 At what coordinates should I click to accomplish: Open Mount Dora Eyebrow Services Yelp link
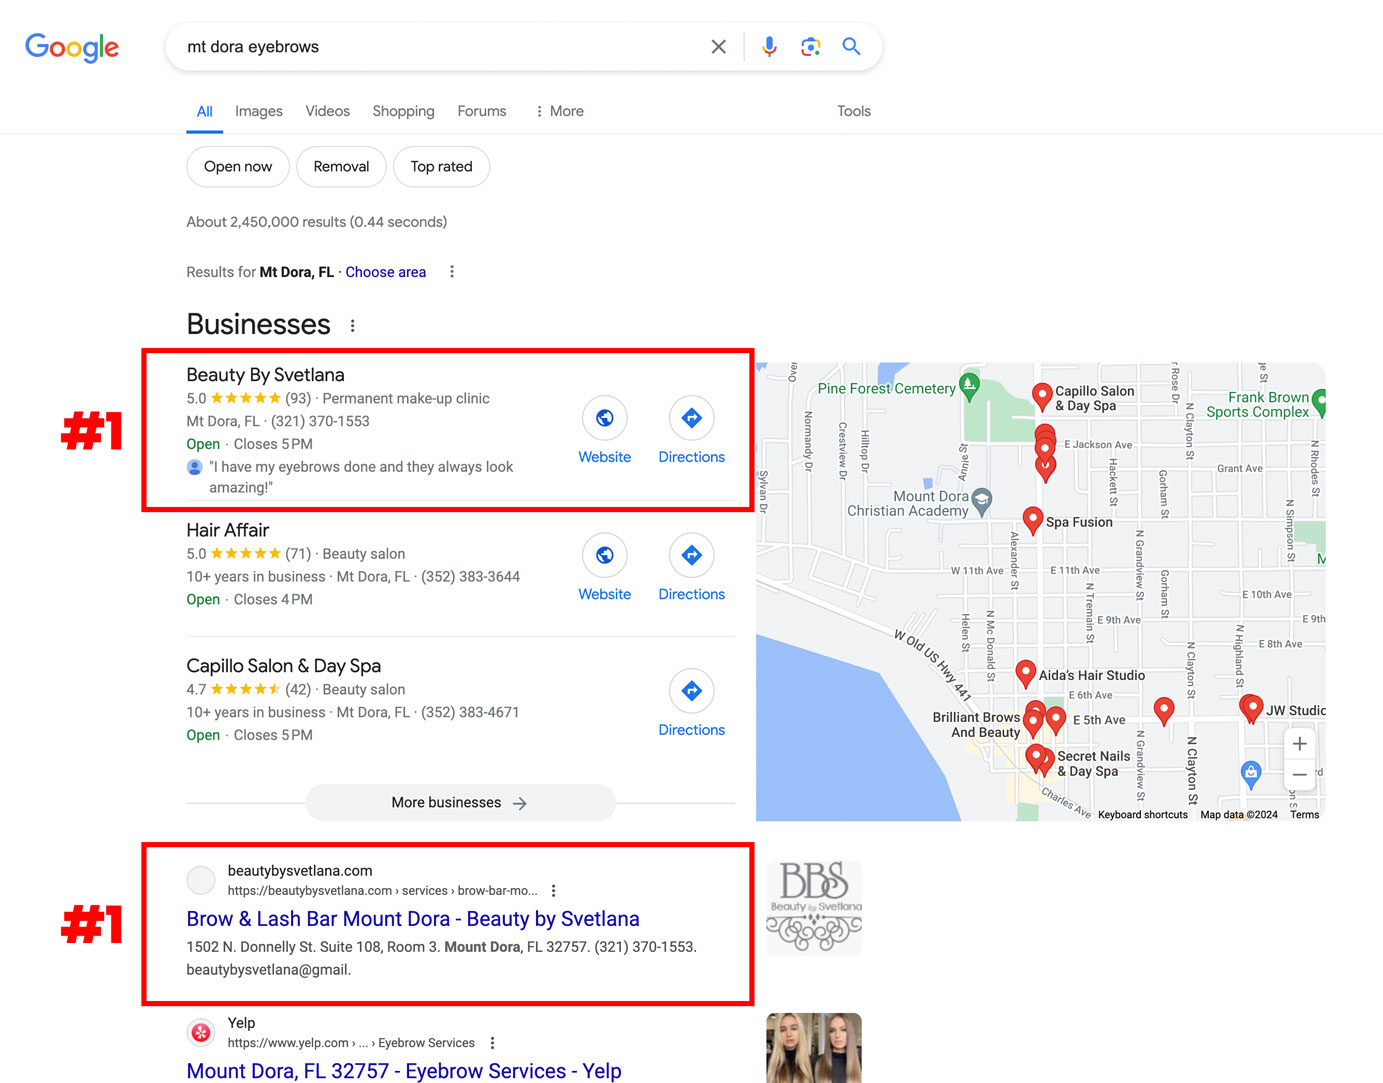point(404,1071)
